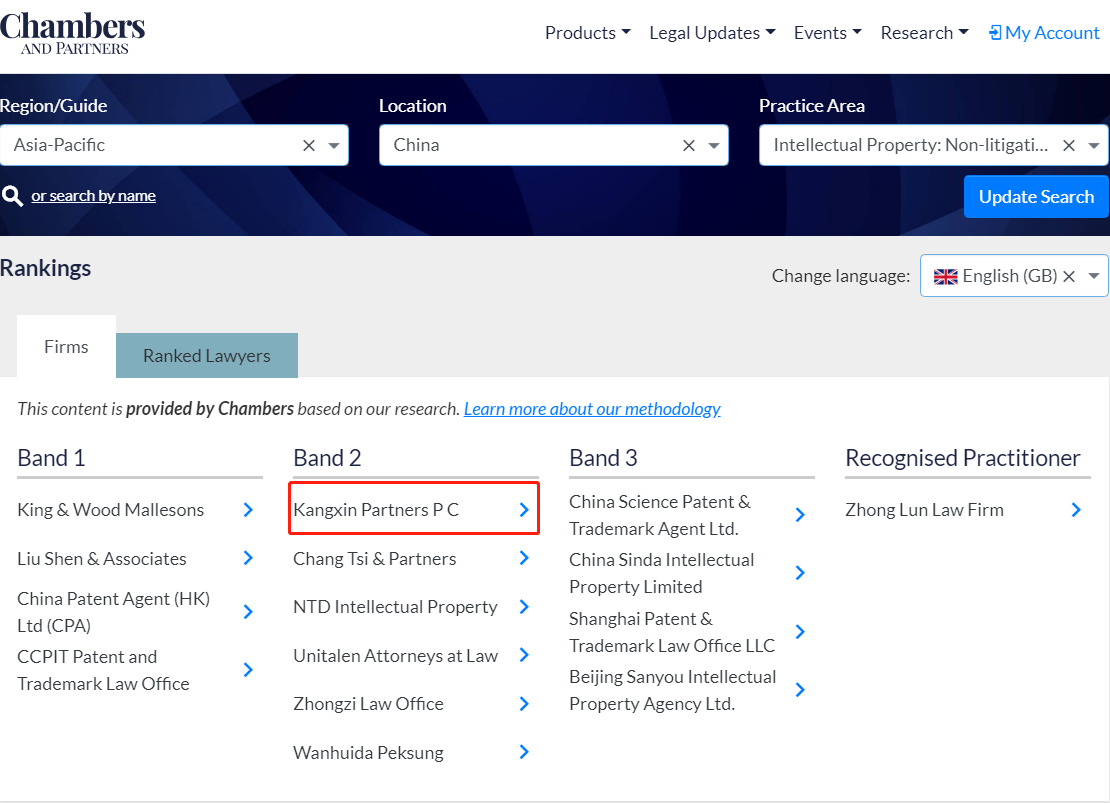Clear the English (GB) language selection
The width and height of the screenshot is (1110, 803).
pos(1069,276)
